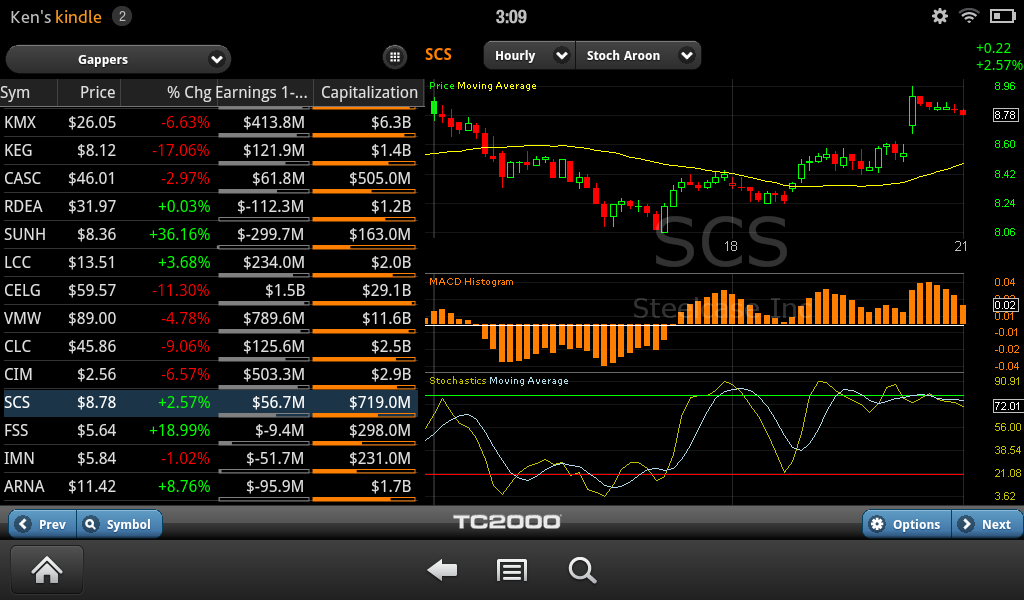Image resolution: width=1024 pixels, height=600 pixels.
Task: Expand the Hourly timeframe dropdown
Action: pyautogui.click(x=529, y=55)
